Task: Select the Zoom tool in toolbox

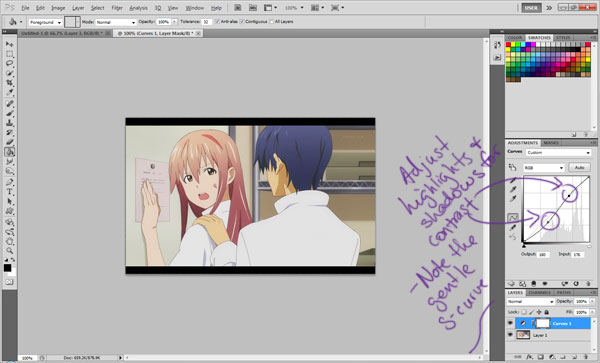Action: click(x=10, y=251)
